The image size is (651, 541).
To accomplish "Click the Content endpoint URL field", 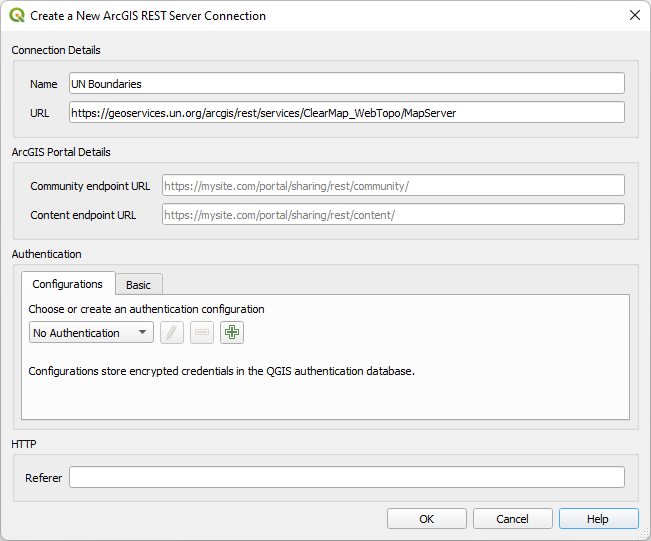I will 393,215.
